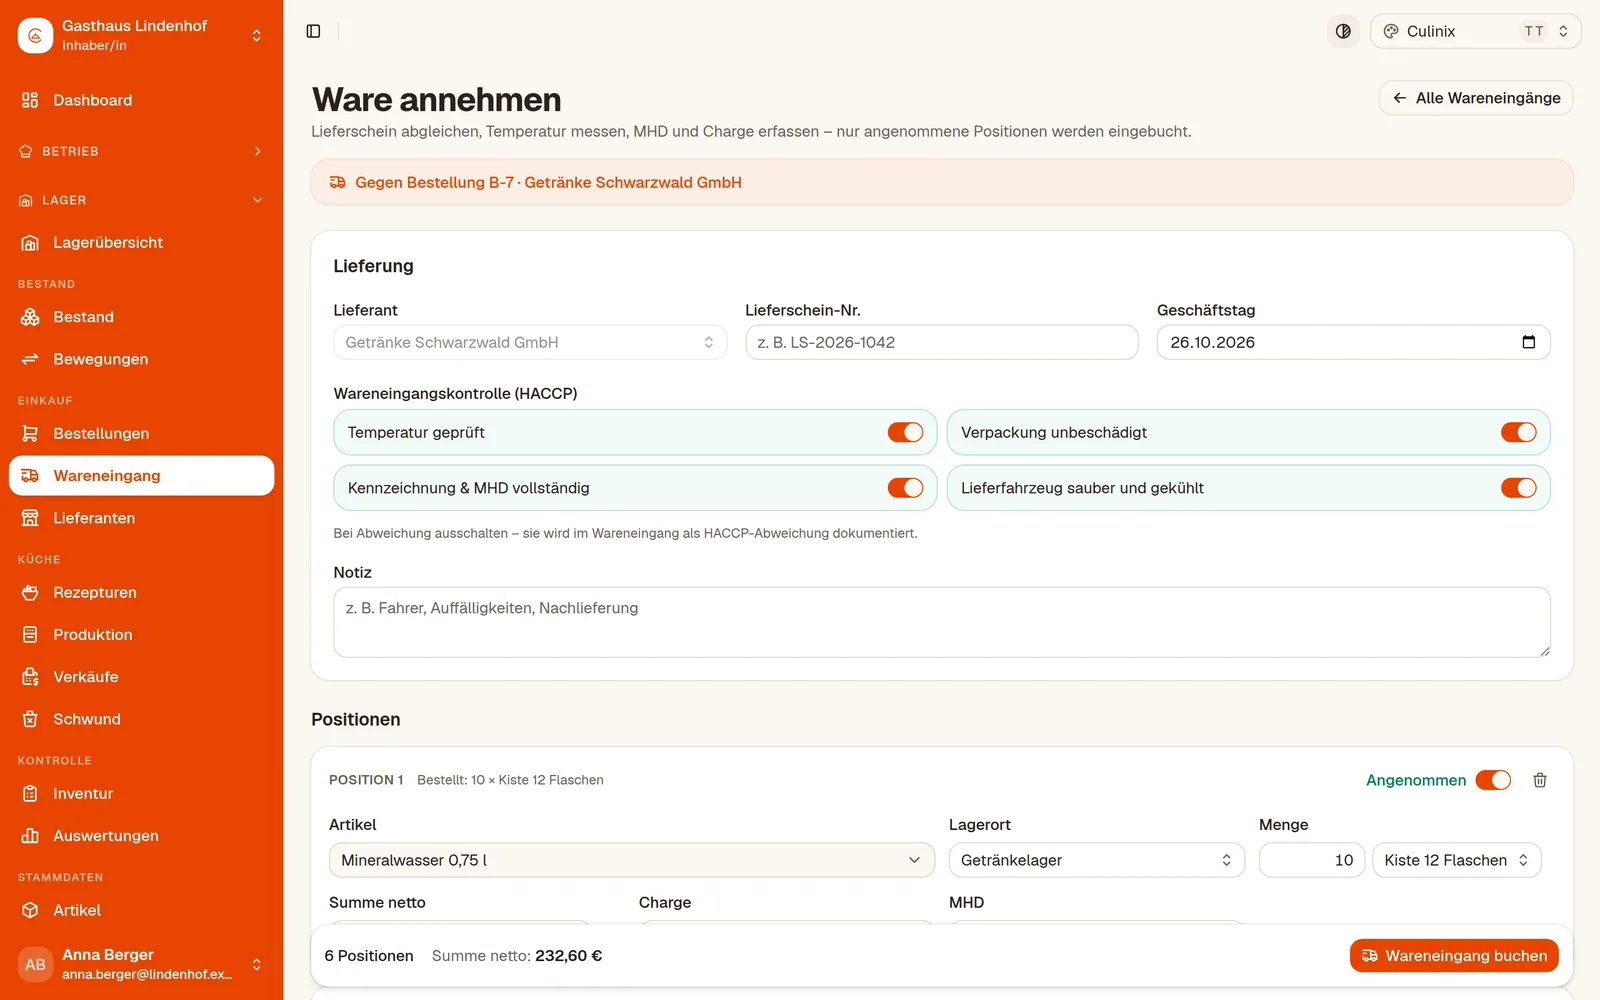Click the Notiz text area

coord(942,622)
